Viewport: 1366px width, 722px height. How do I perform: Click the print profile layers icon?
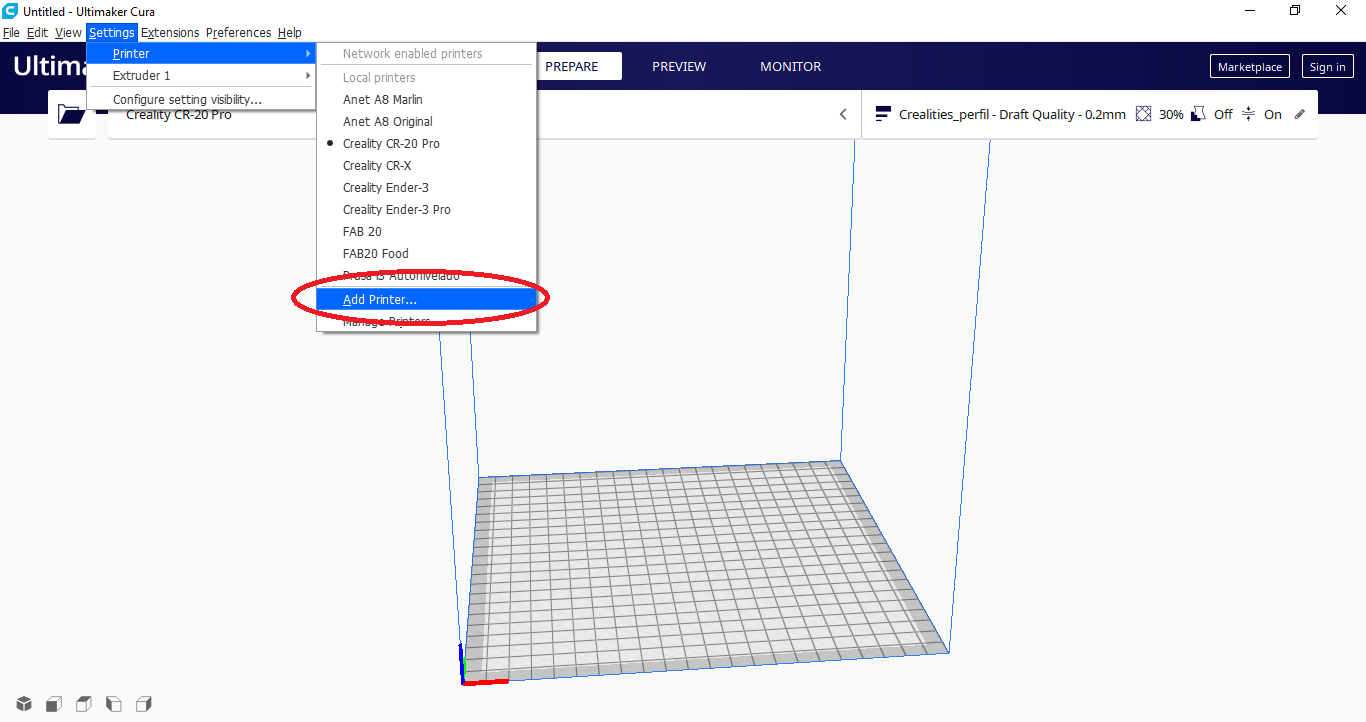pos(883,114)
